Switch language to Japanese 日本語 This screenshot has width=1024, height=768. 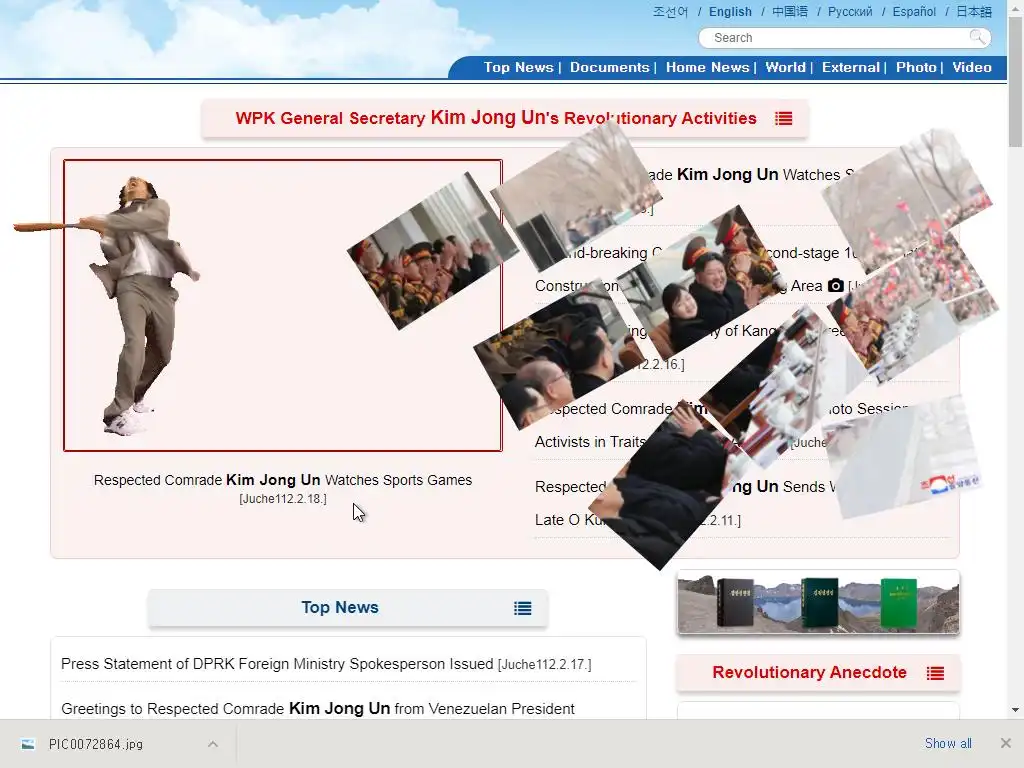[x=974, y=12]
